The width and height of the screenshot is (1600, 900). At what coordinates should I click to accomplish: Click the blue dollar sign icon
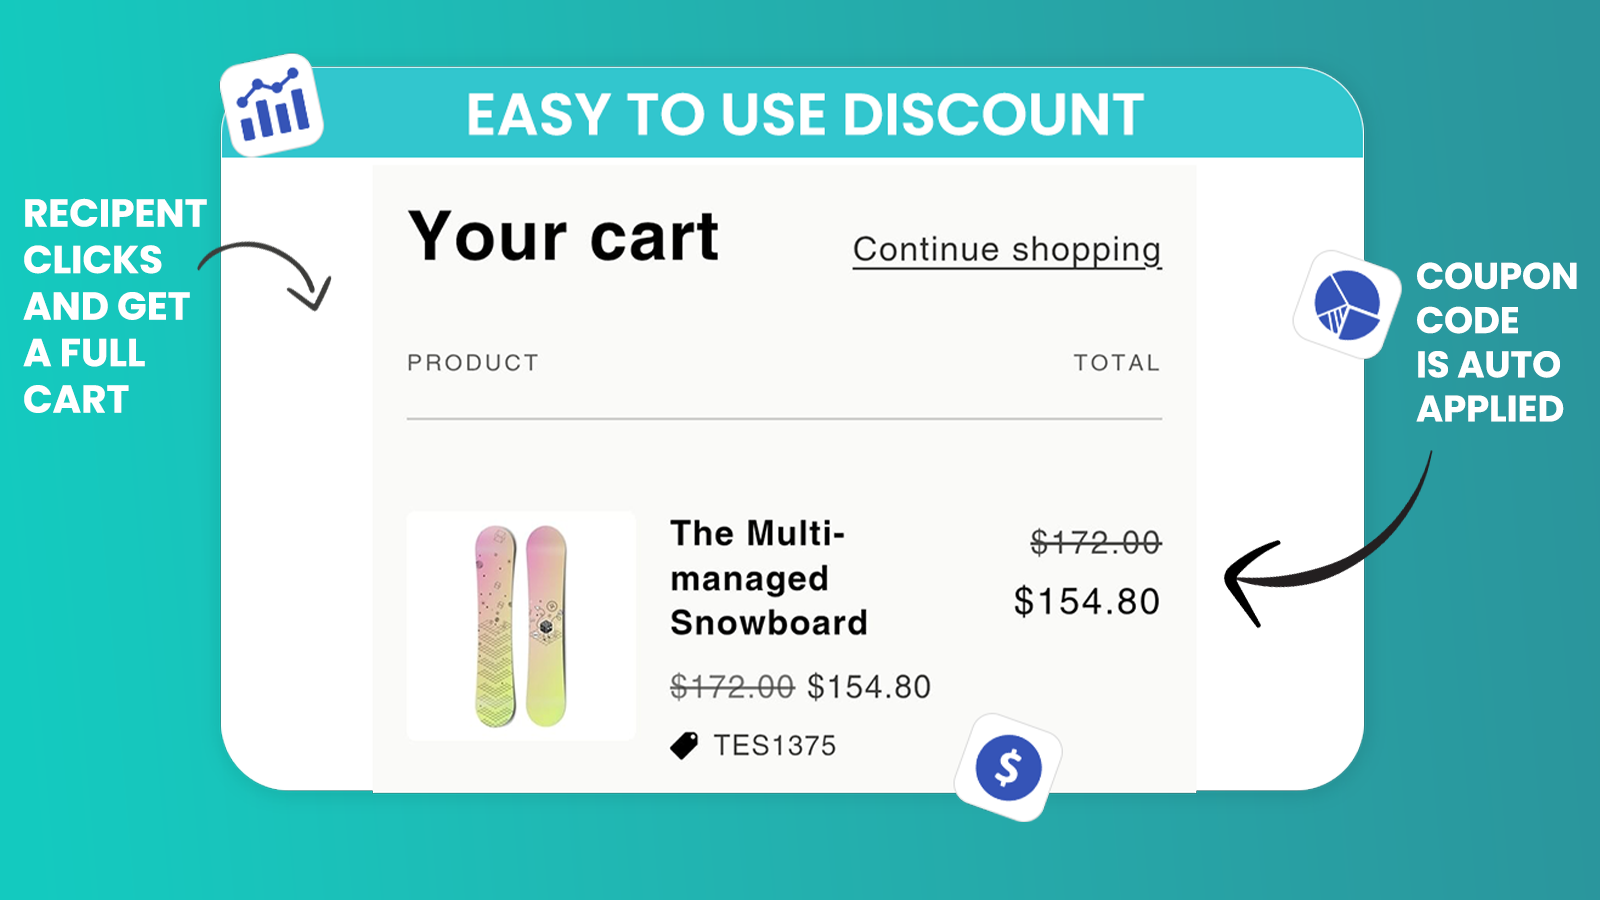pos(1008,768)
